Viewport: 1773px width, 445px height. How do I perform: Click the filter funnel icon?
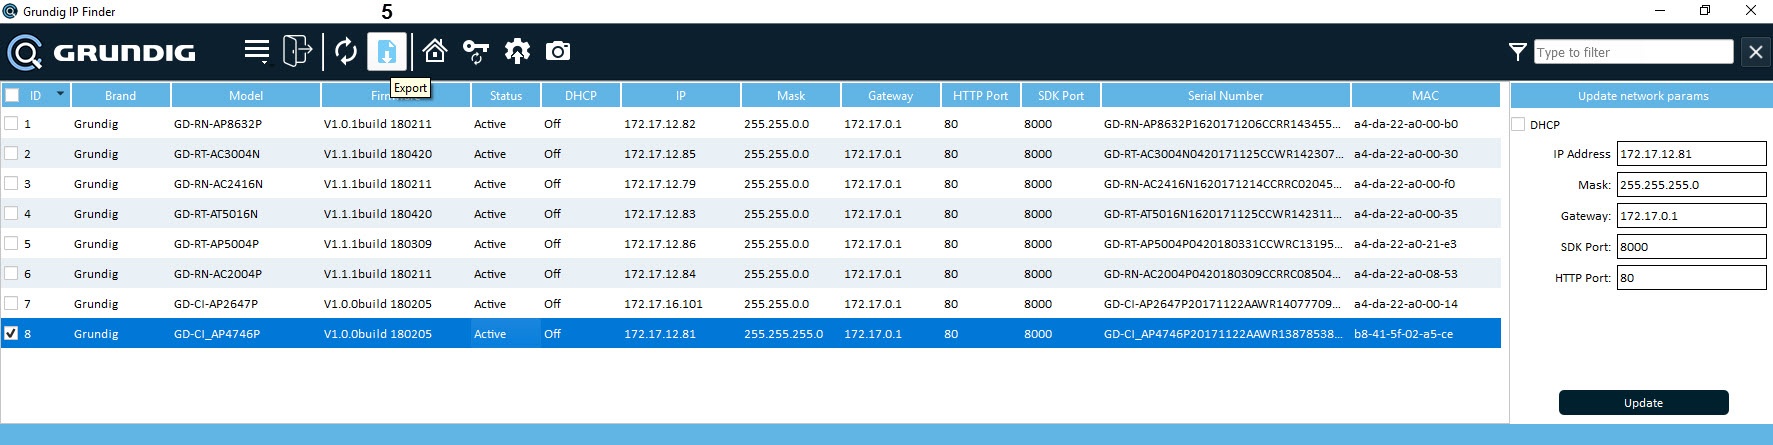coord(1517,52)
